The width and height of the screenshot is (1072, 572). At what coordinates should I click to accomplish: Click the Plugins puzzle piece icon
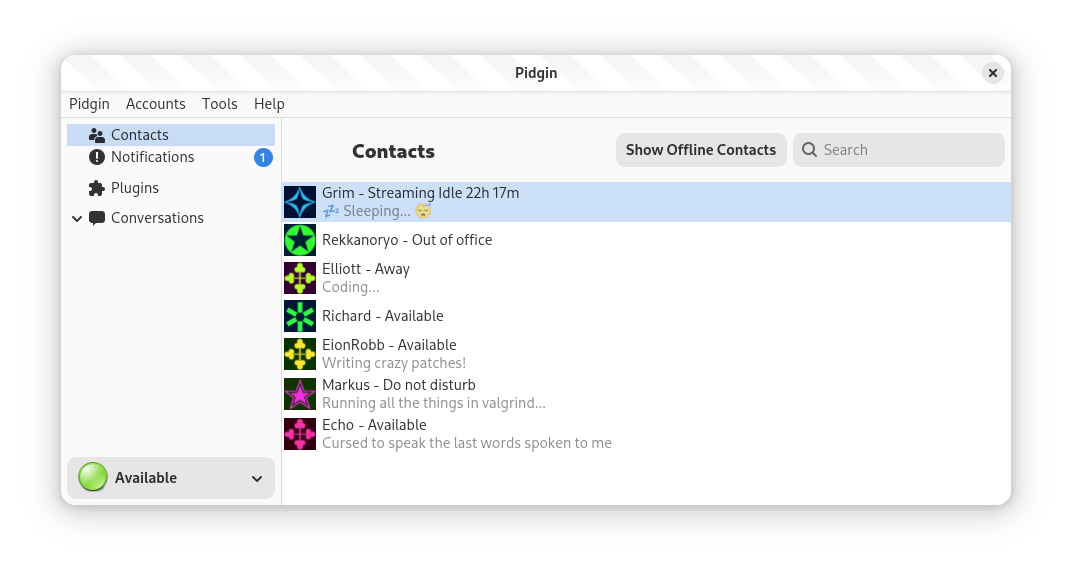(97, 188)
